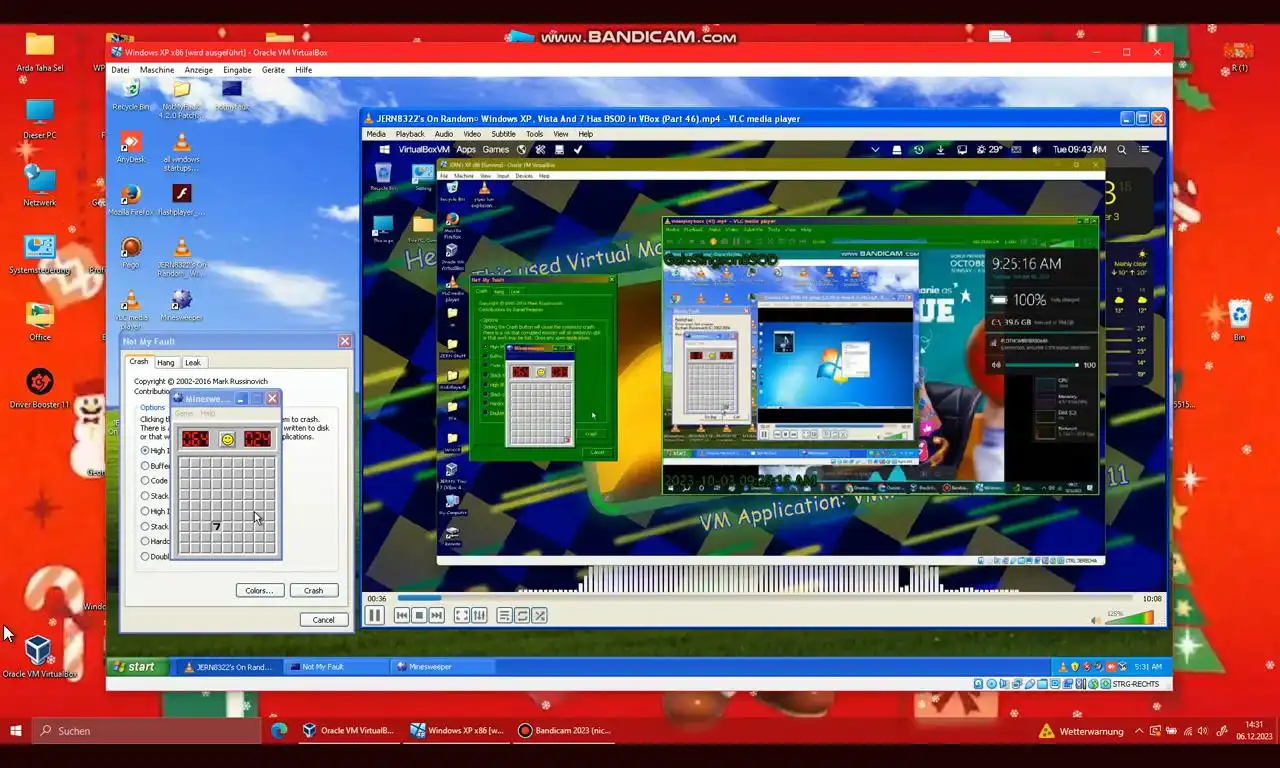The height and width of the screenshot is (768, 1280).
Task: Open Mozilla Firefox on XP desktop
Action: (131, 199)
